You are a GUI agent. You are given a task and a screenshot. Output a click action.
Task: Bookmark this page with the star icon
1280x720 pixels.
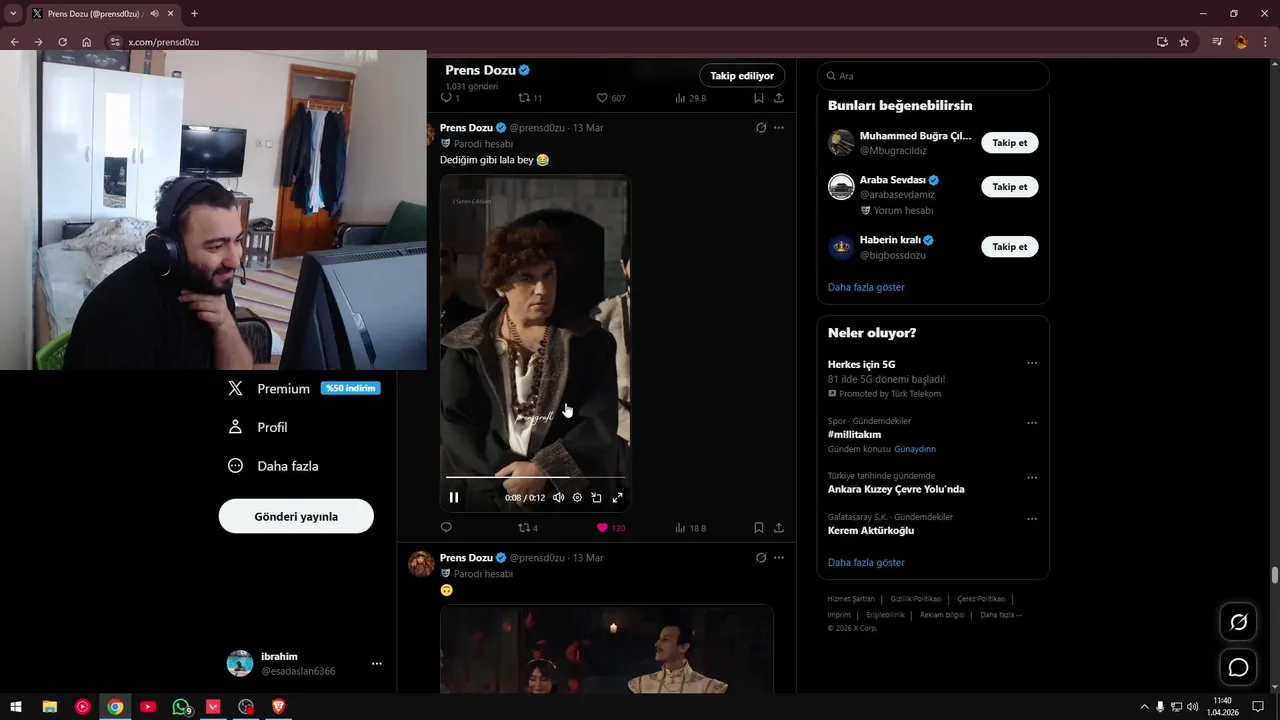(x=1184, y=42)
